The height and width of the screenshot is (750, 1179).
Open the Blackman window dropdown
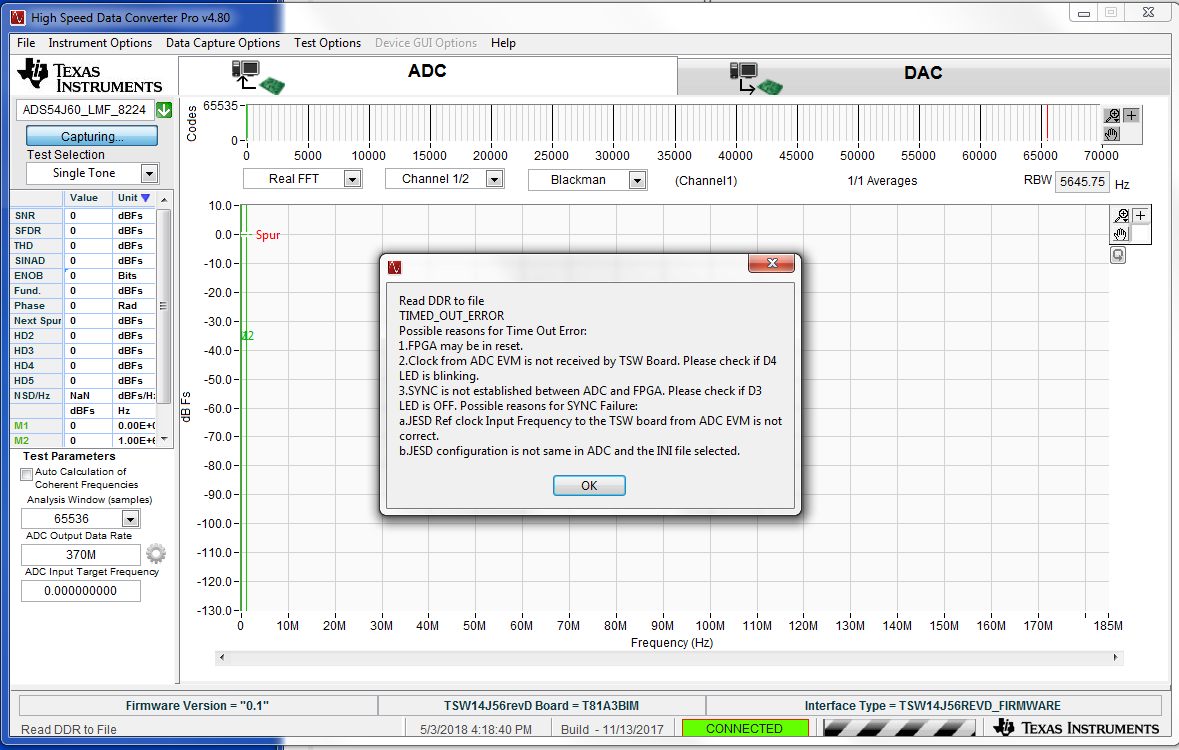pos(637,180)
